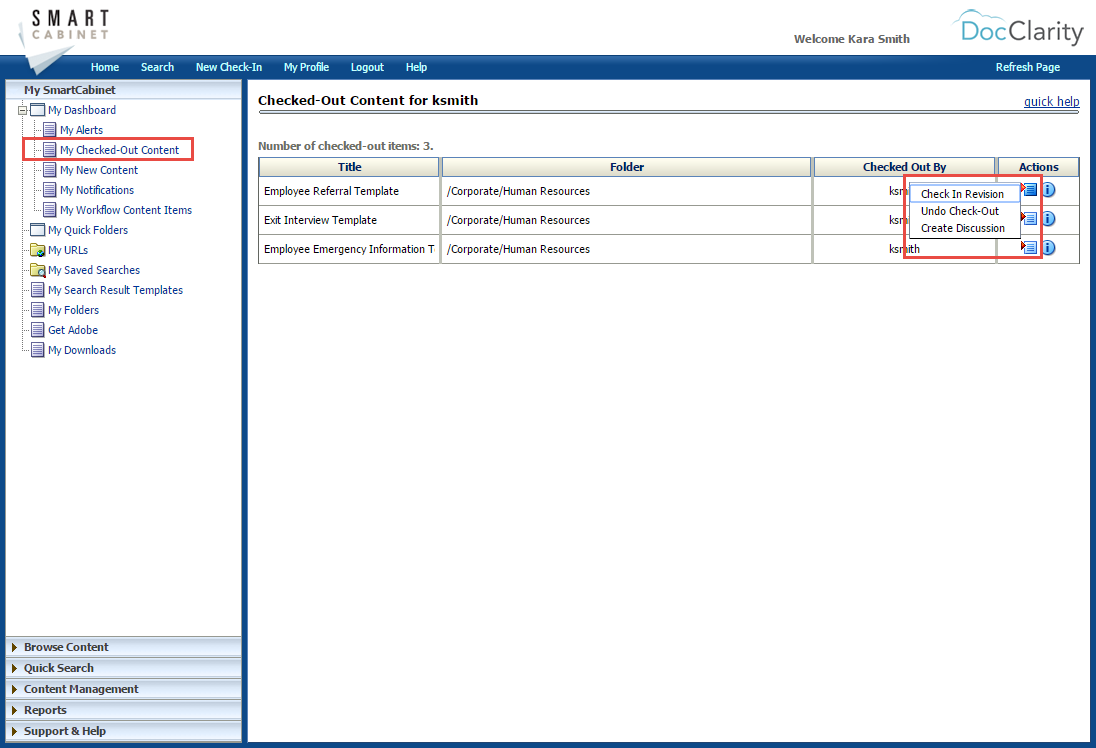
Task: Click the My Alerts document icon
Action: point(48,129)
